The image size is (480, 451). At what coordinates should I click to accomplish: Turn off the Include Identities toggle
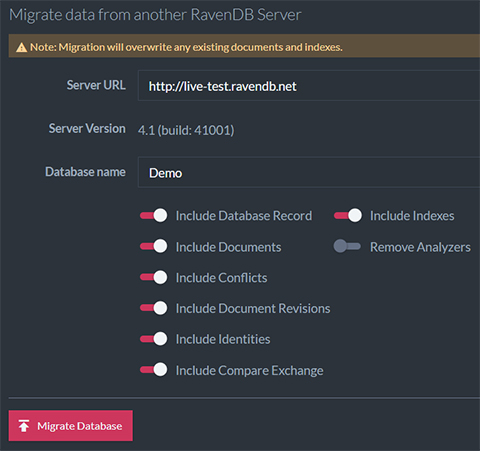coord(154,339)
